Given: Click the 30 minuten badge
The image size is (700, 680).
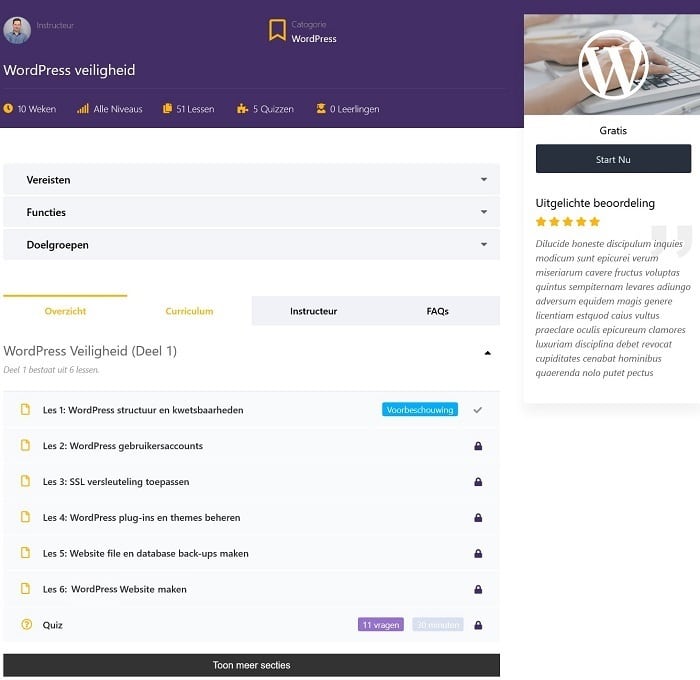Looking at the screenshot, I should point(438,624).
